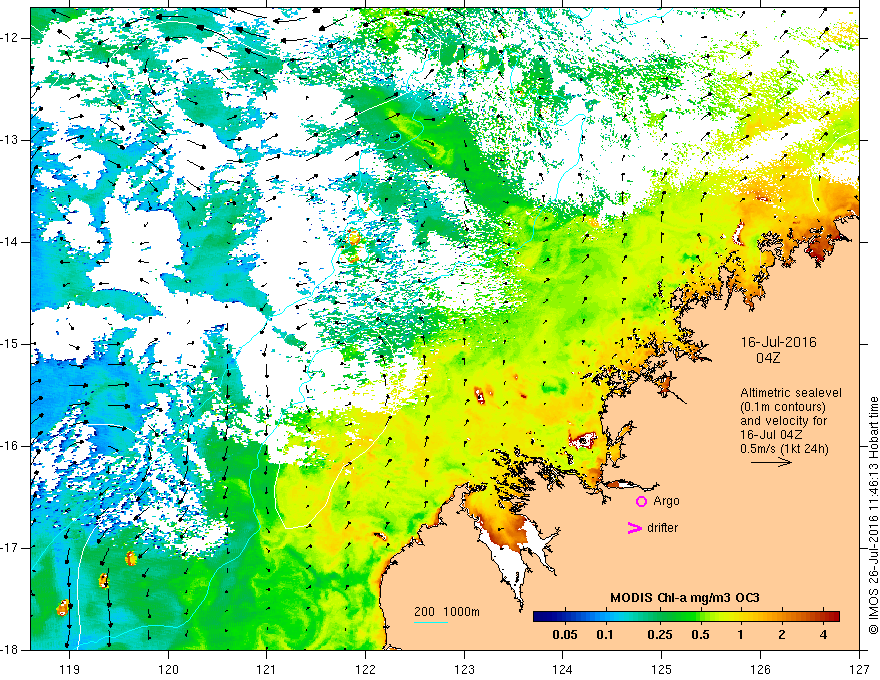880x680 pixels.
Task: Click the magenta Argo circle legend symbol
Action: (x=641, y=501)
